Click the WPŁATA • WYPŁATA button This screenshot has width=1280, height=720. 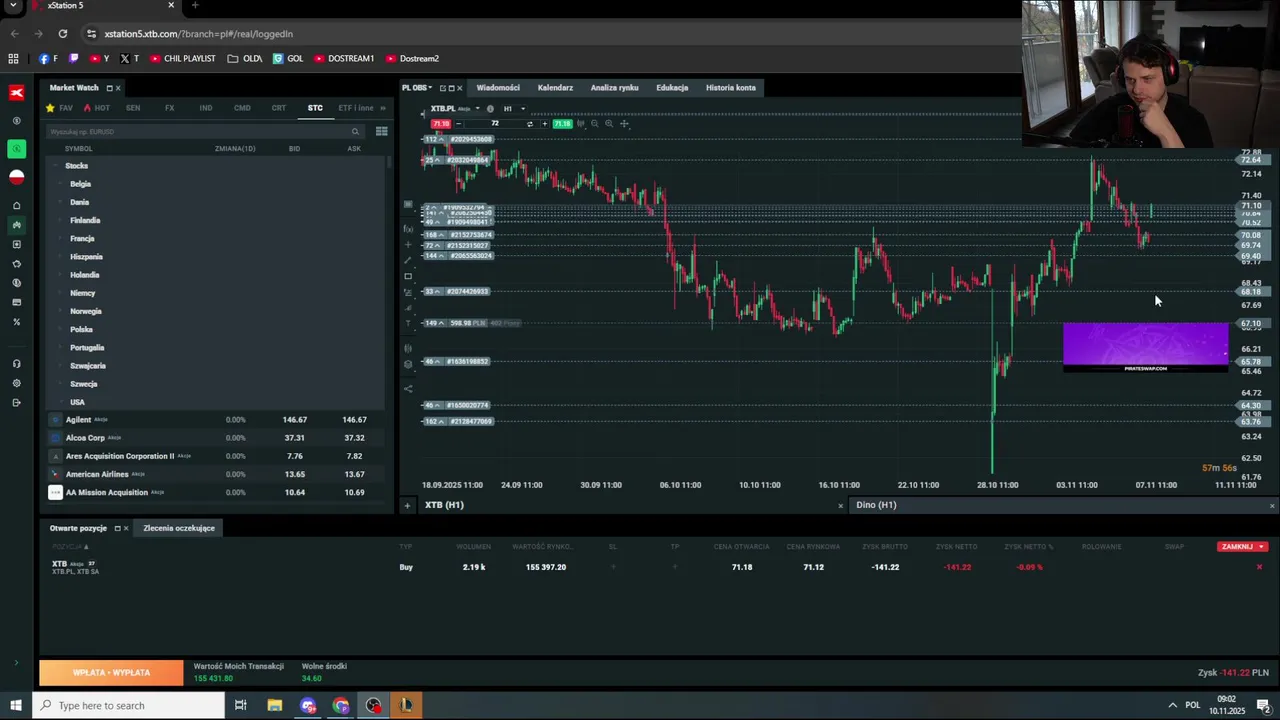pos(111,673)
